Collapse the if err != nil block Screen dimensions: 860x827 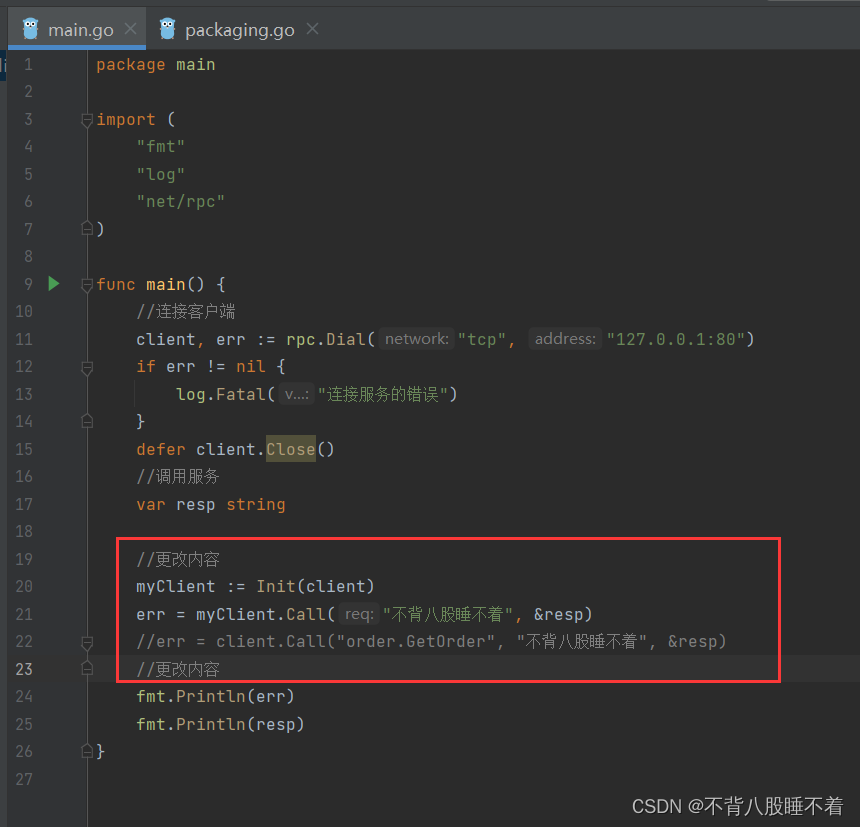(x=87, y=367)
